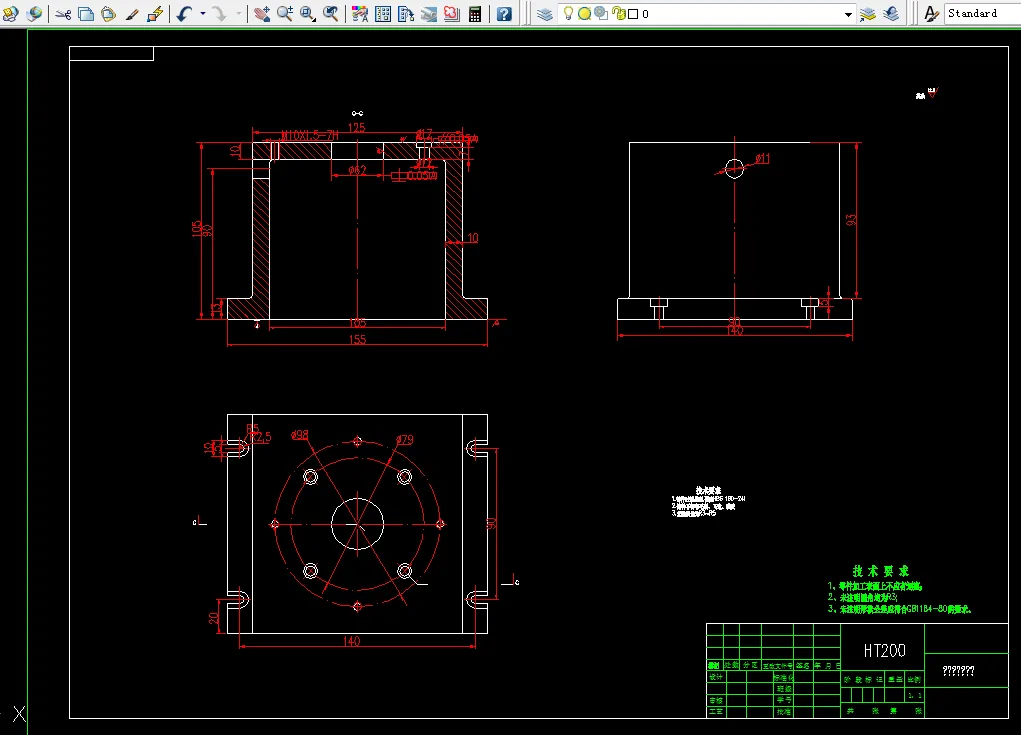
Task: Open the Text Style manager icon
Action: 932,14
